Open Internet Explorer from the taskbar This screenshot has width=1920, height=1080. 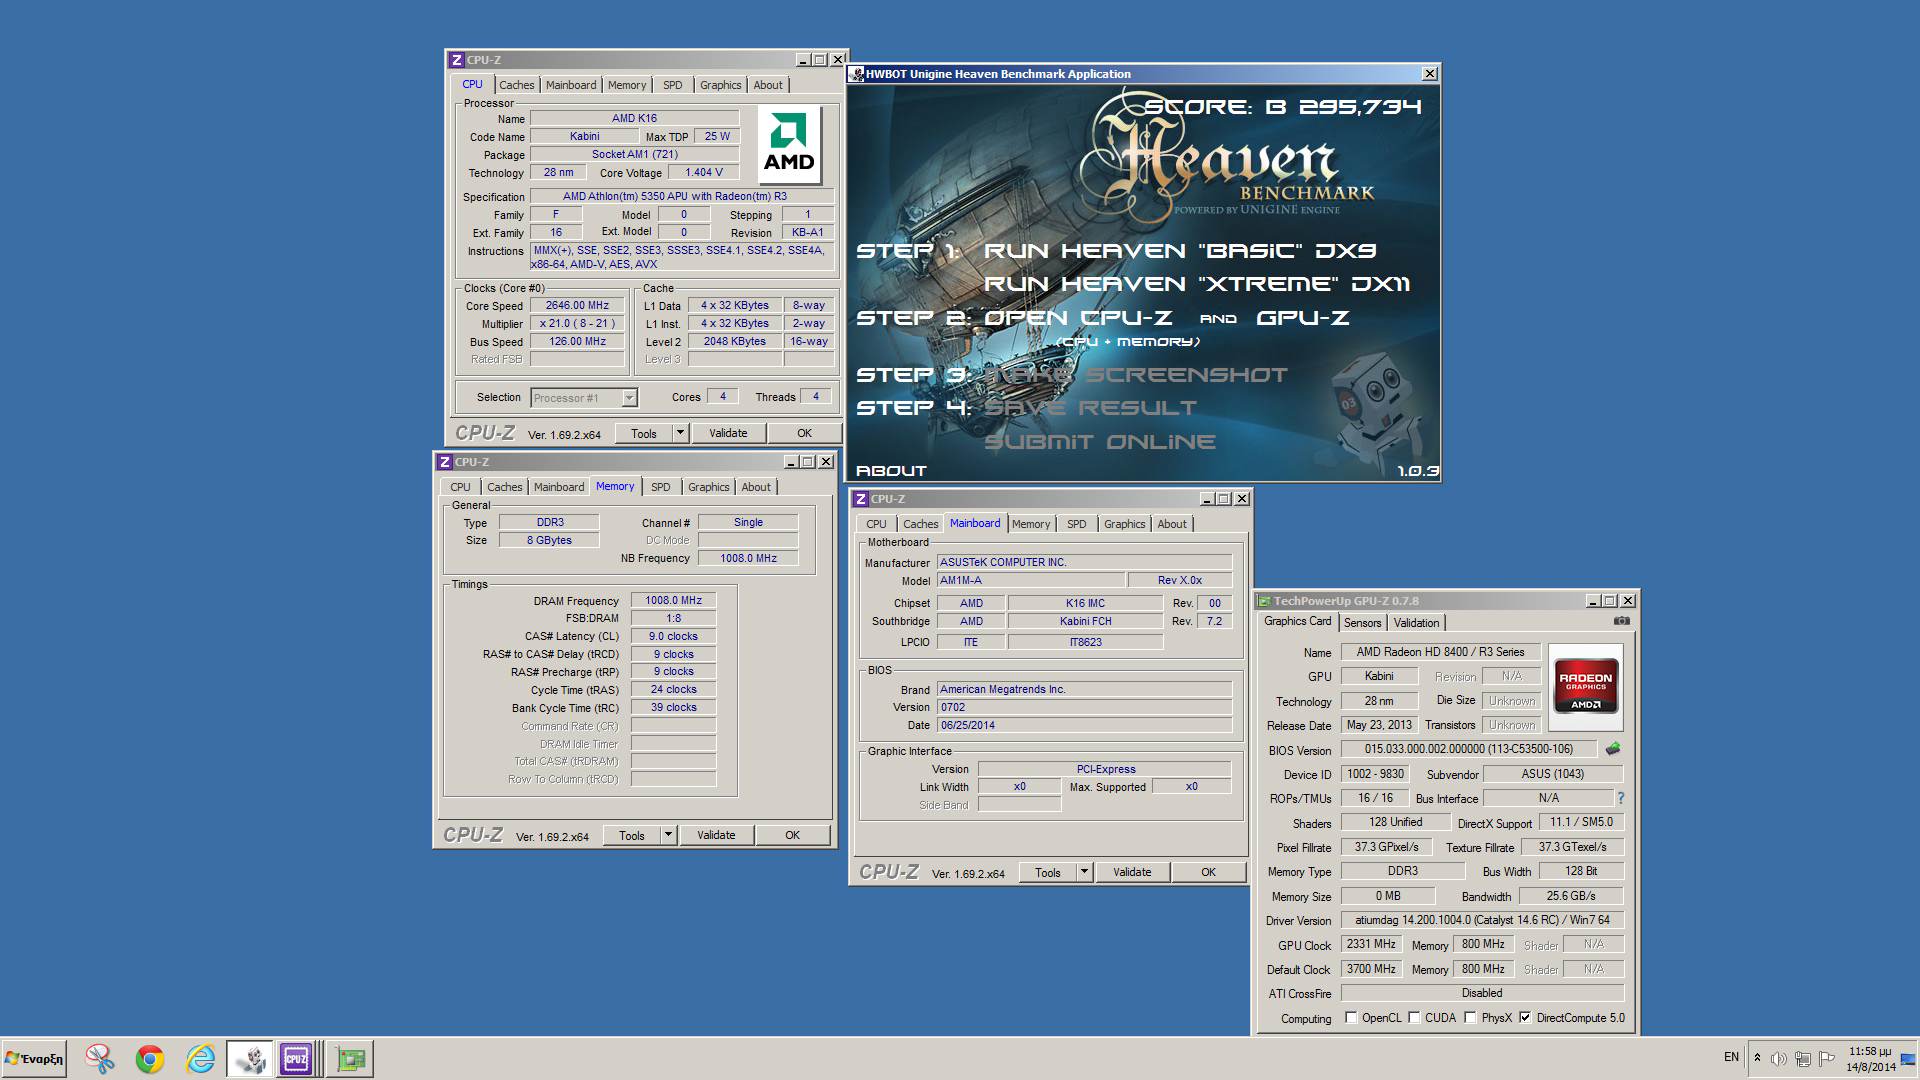pyautogui.click(x=200, y=1059)
